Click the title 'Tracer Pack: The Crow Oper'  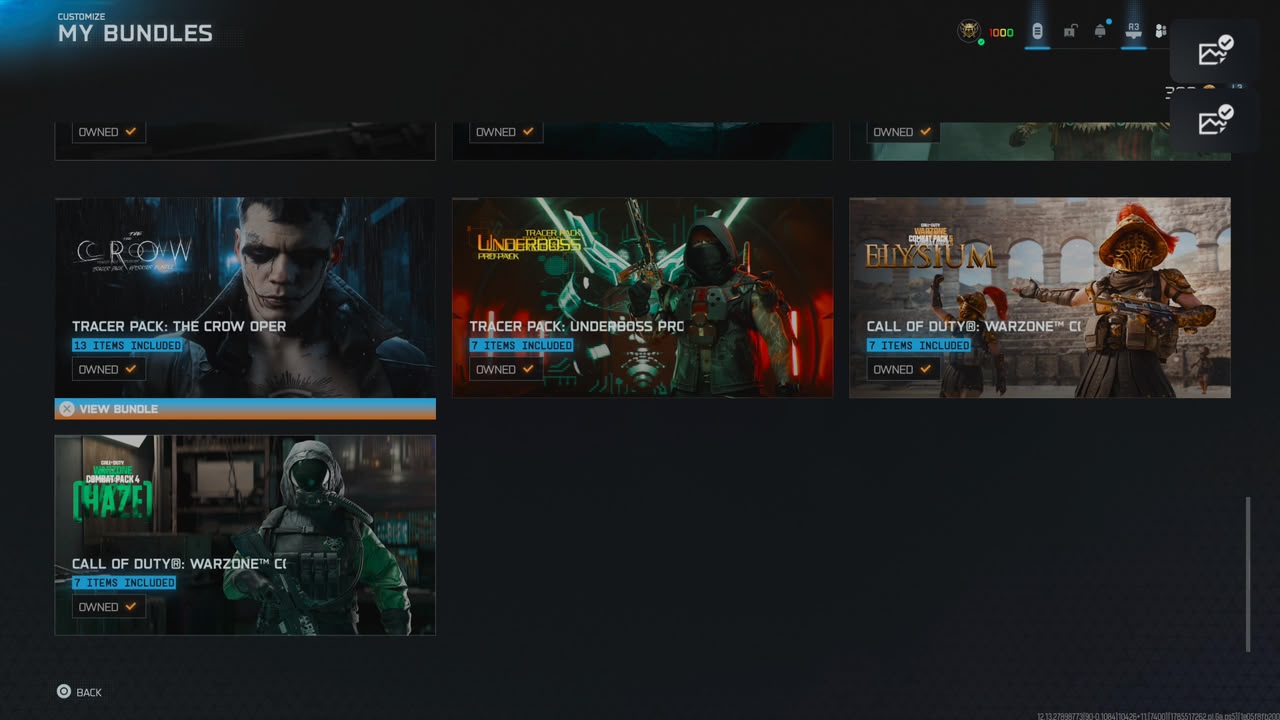[179, 326]
